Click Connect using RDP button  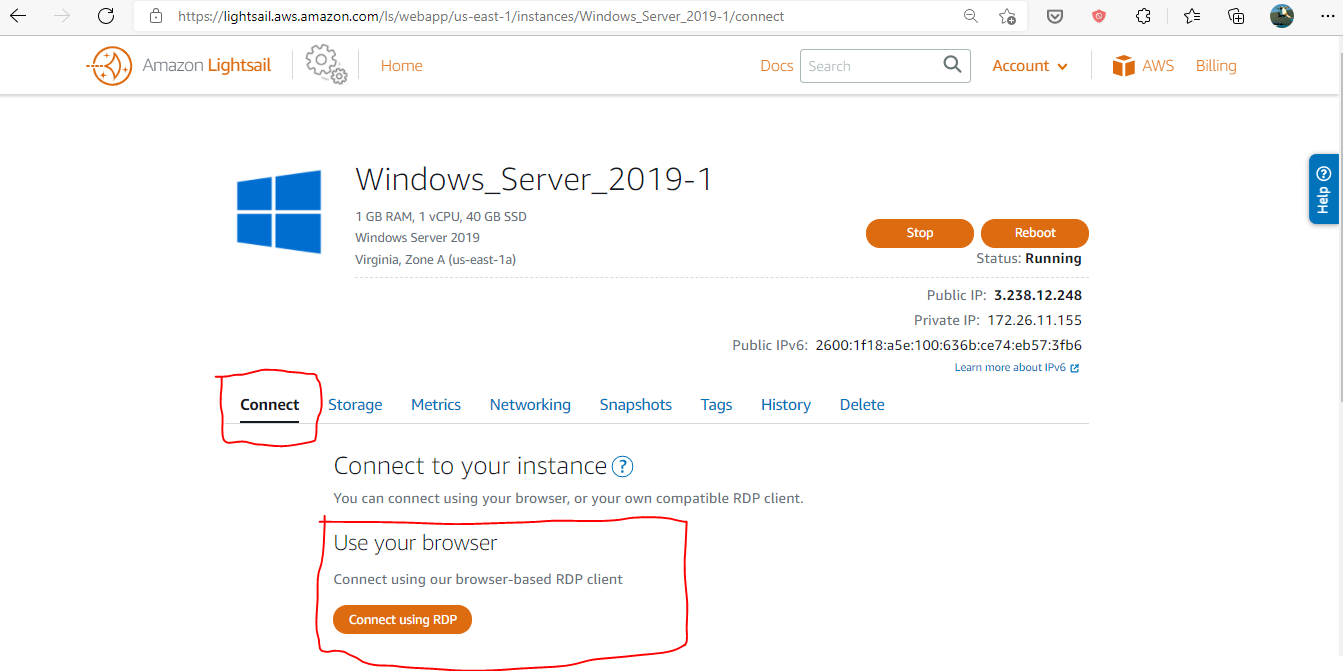tap(403, 620)
